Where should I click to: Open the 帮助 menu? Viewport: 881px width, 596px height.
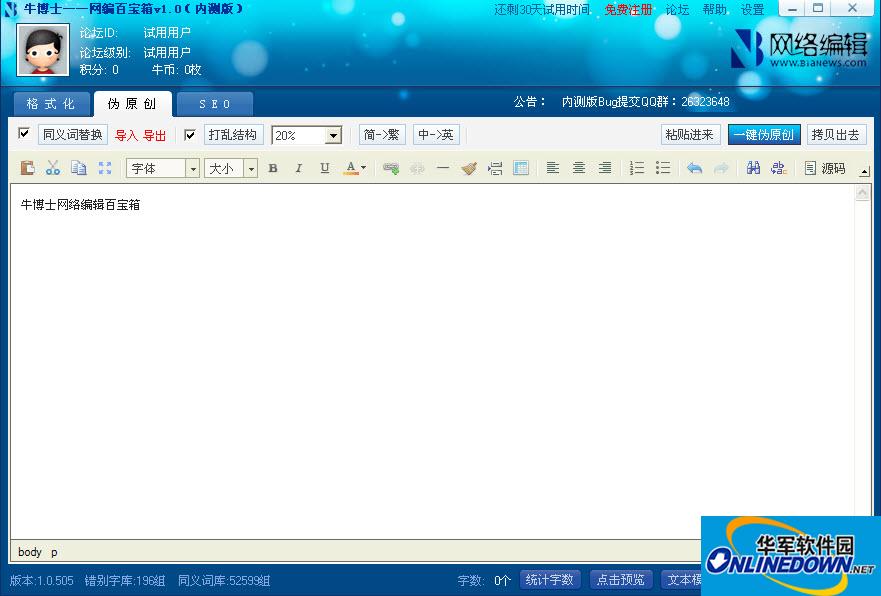[x=715, y=9]
